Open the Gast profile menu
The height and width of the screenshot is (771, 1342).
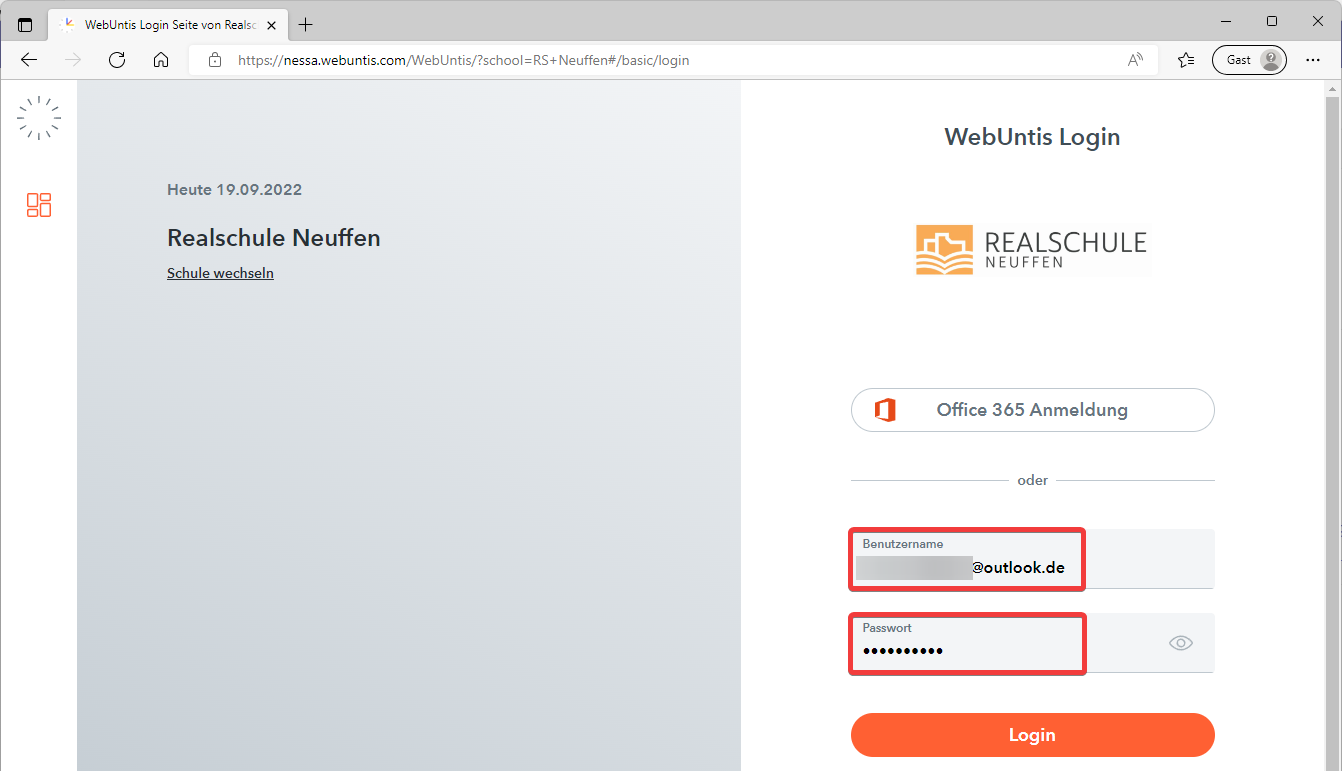click(x=1248, y=60)
